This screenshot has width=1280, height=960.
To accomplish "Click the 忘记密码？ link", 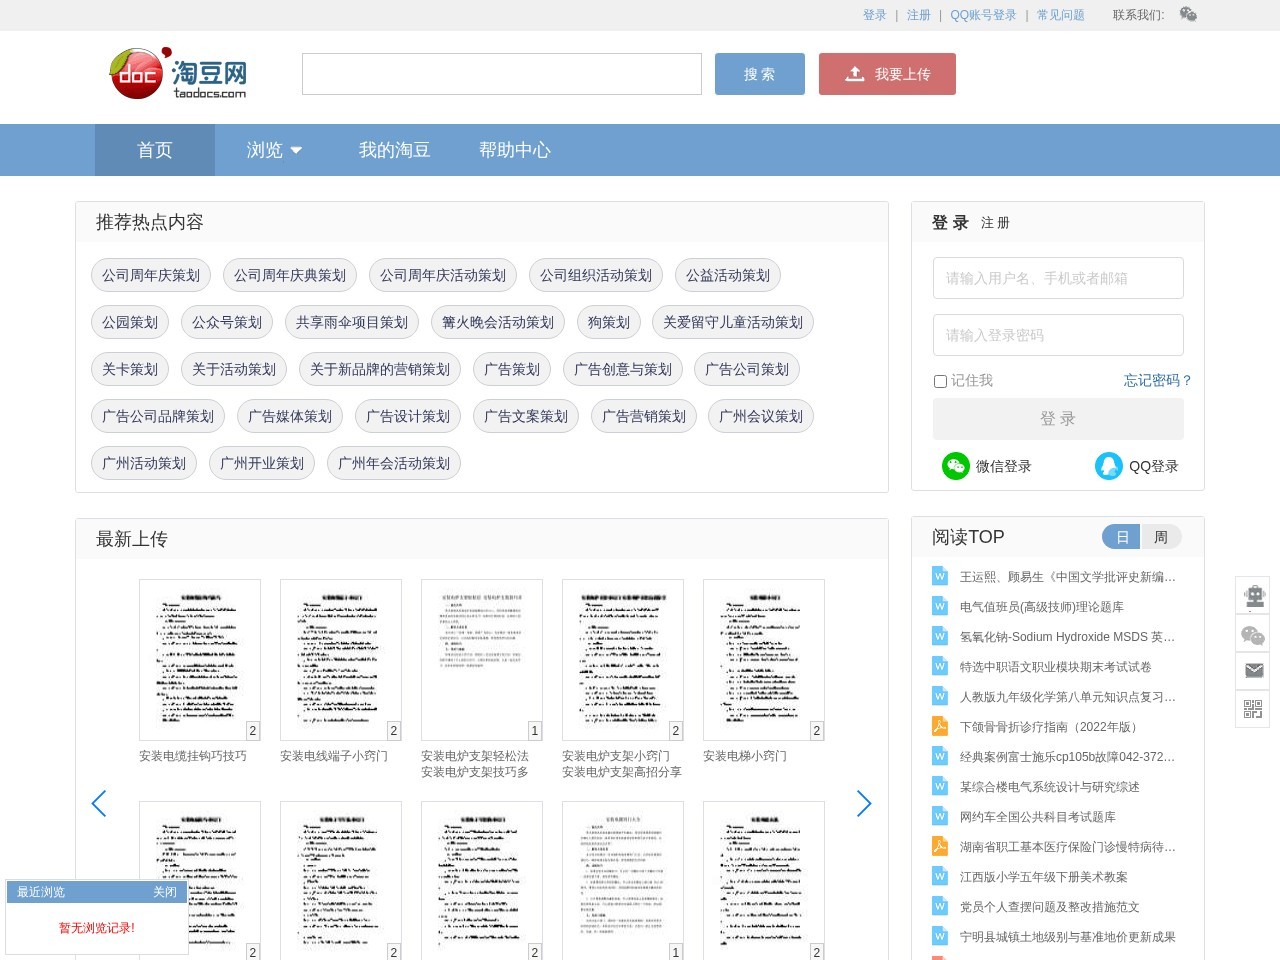I will tap(1157, 380).
